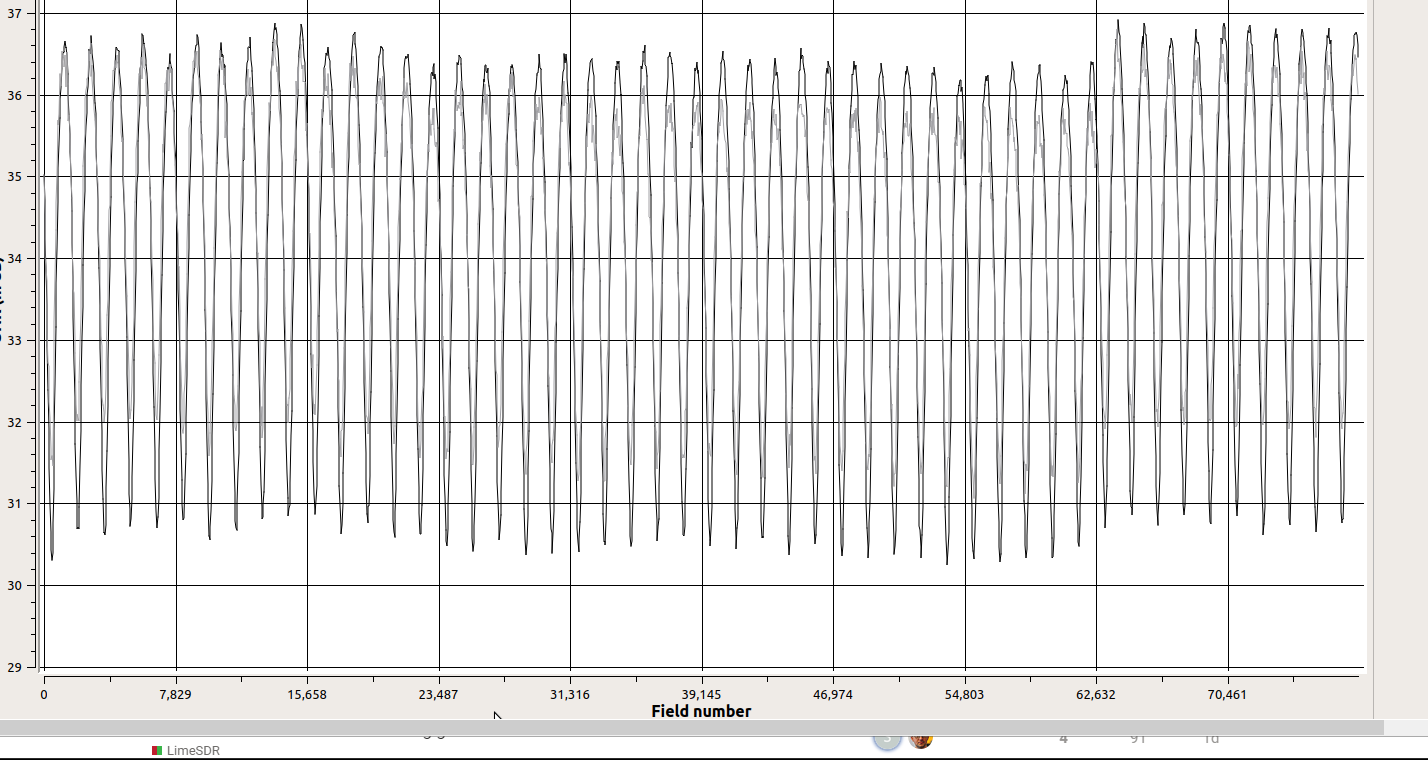Image resolution: width=1428 pixels, height=760 pixels.
Task: Click the LimeSDR colored tag icon
Action: 157,751
